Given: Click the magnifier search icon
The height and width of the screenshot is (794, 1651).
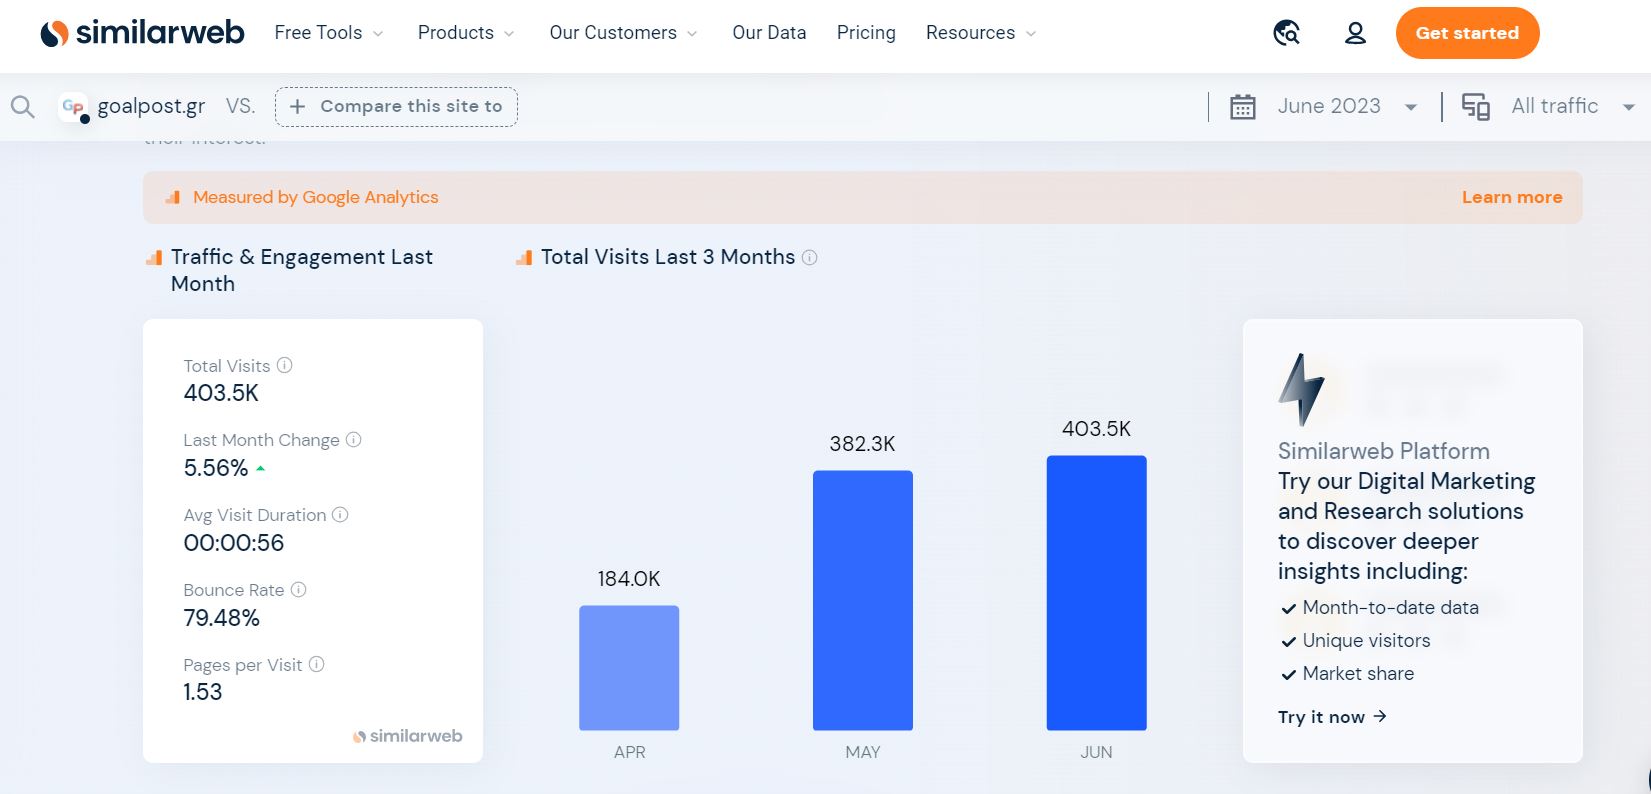Looking at the screenshot, I should coord(22,106).
